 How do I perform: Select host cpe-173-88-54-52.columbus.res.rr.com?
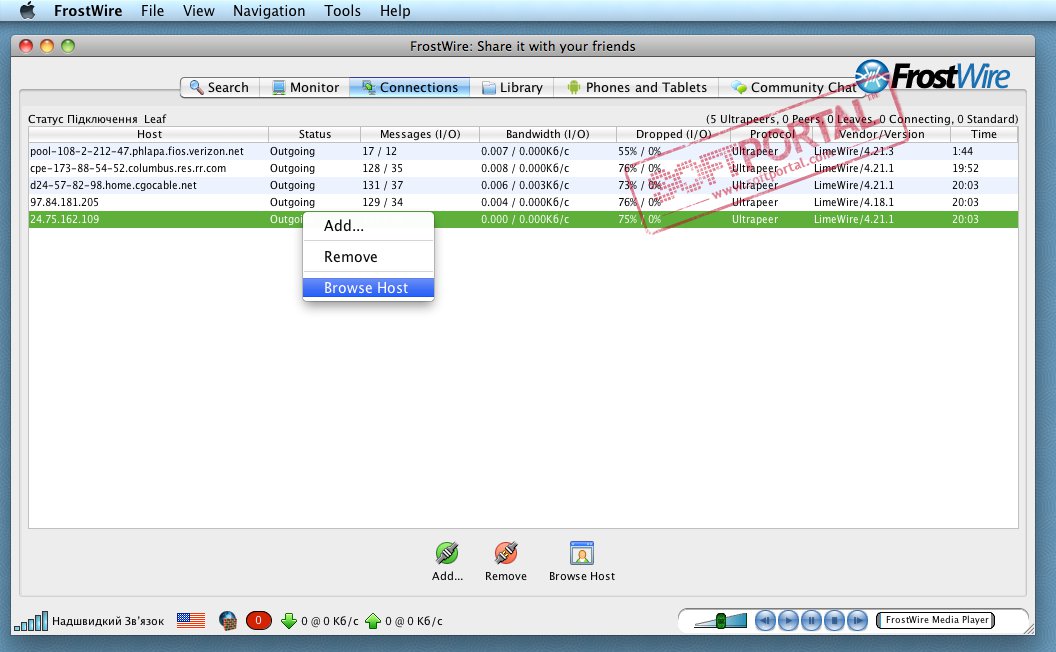(x=128, y=168)
